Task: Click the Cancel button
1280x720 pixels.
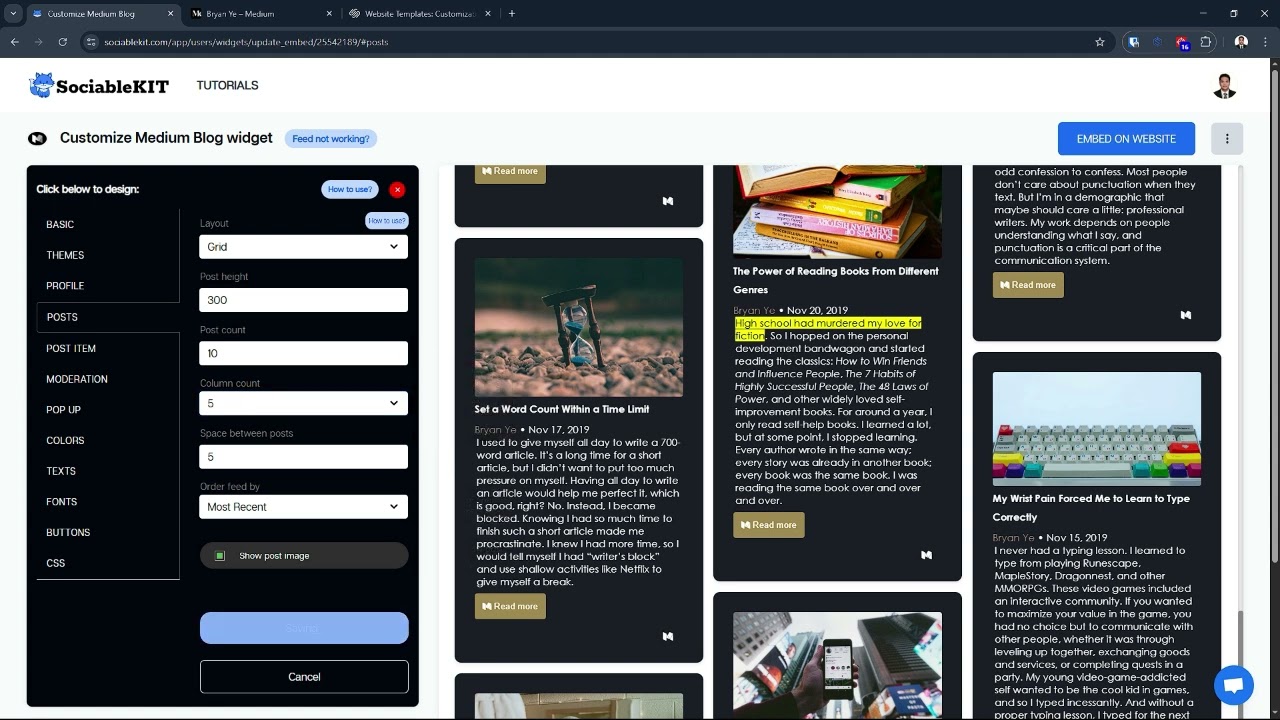Action: [x=304, y=677]
